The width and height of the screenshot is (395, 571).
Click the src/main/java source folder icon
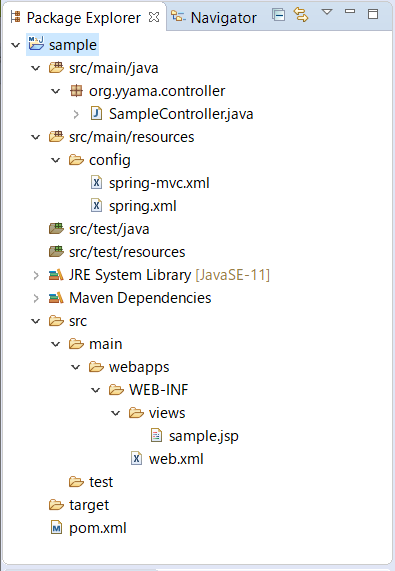(x=56, y=68)
